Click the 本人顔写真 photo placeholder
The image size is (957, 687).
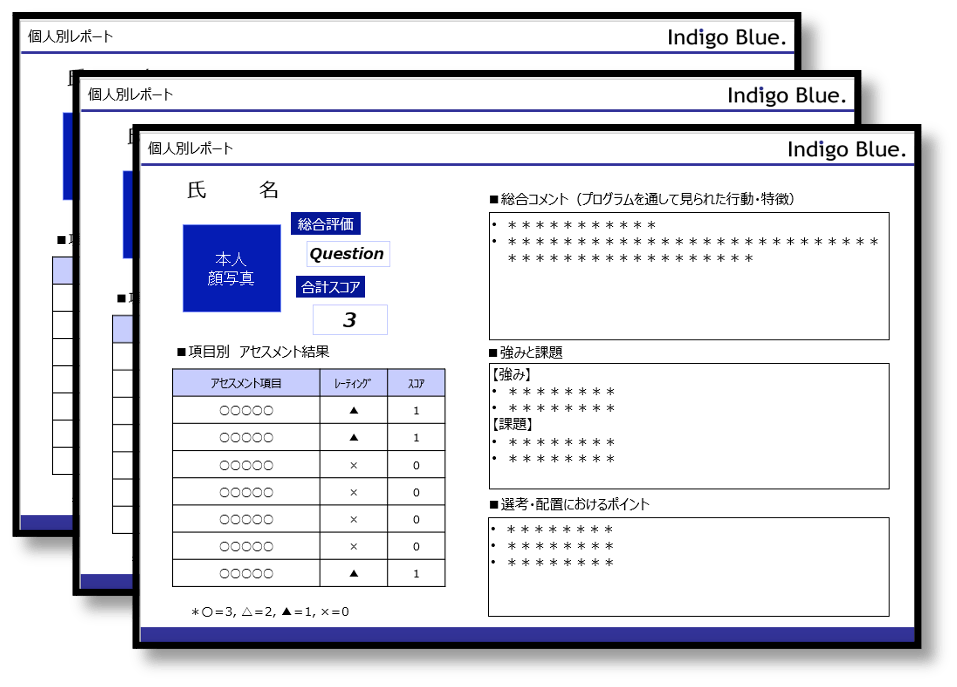(231, 268)
